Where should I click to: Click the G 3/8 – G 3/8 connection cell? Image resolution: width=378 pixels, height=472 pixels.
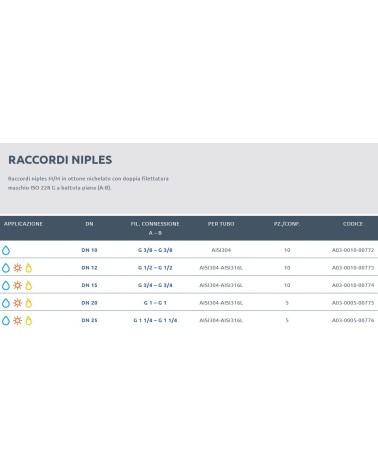tap(155, 250)
